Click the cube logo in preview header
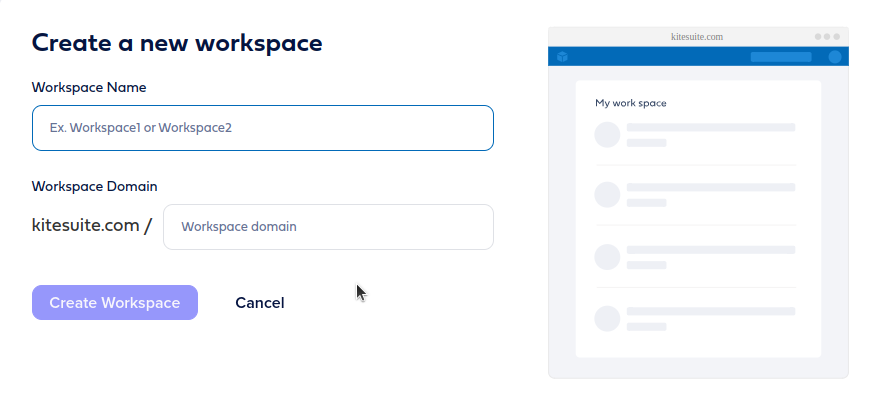The height and width of the screenshot is (402, 878). click(x=562, y=57)
